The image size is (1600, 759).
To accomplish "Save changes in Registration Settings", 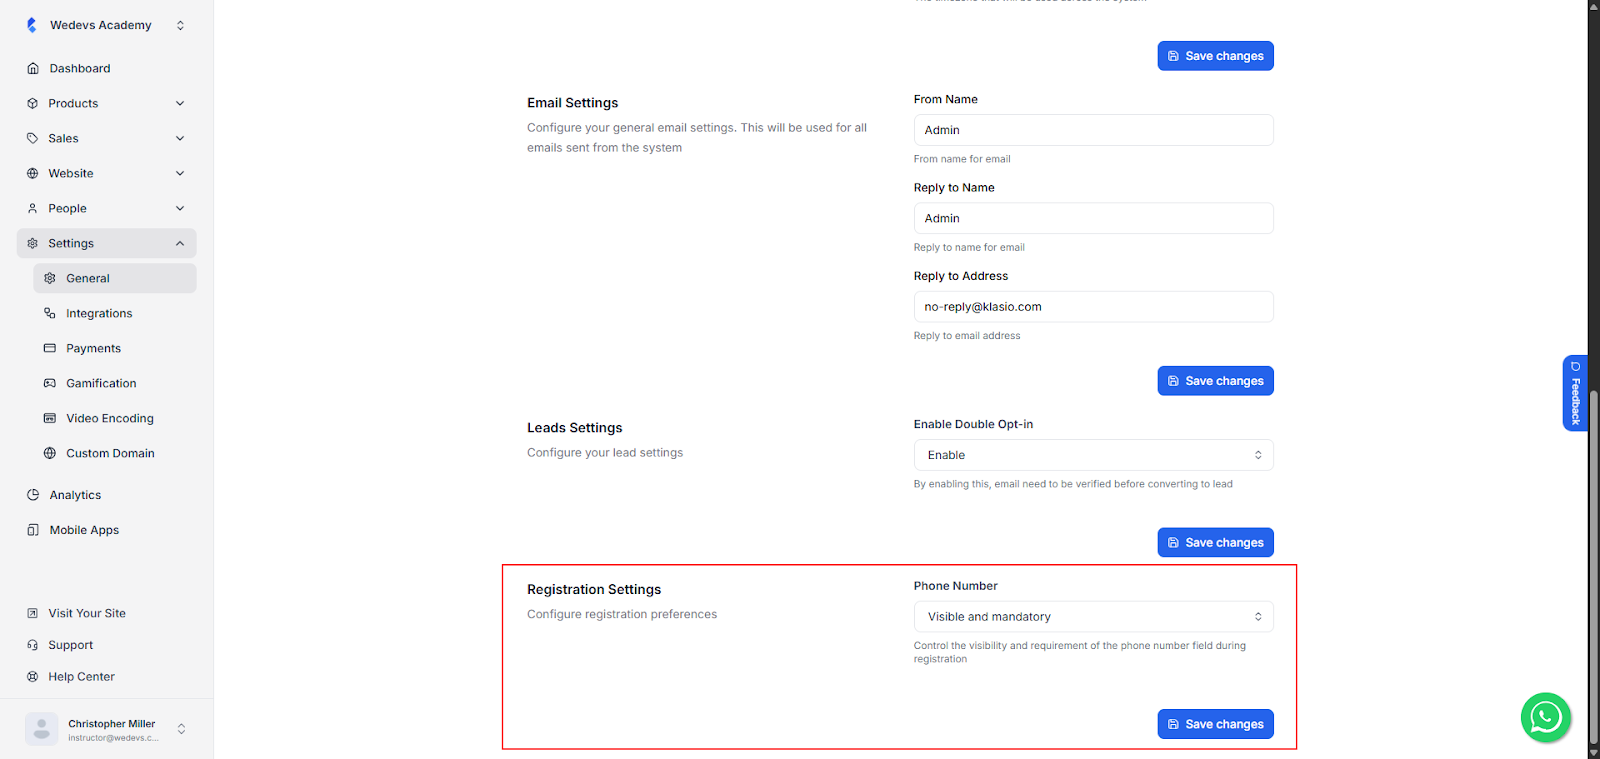I will 1215,724.
